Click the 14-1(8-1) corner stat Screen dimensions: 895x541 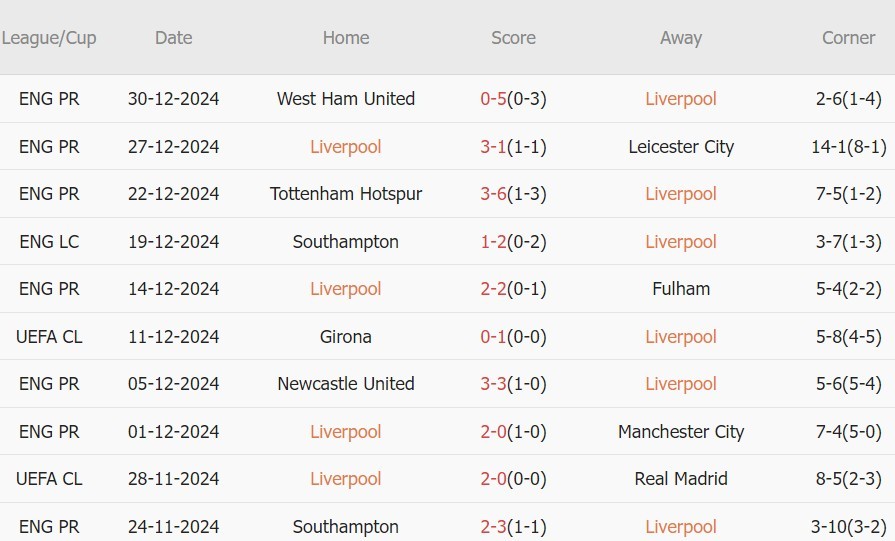[848, 147]
